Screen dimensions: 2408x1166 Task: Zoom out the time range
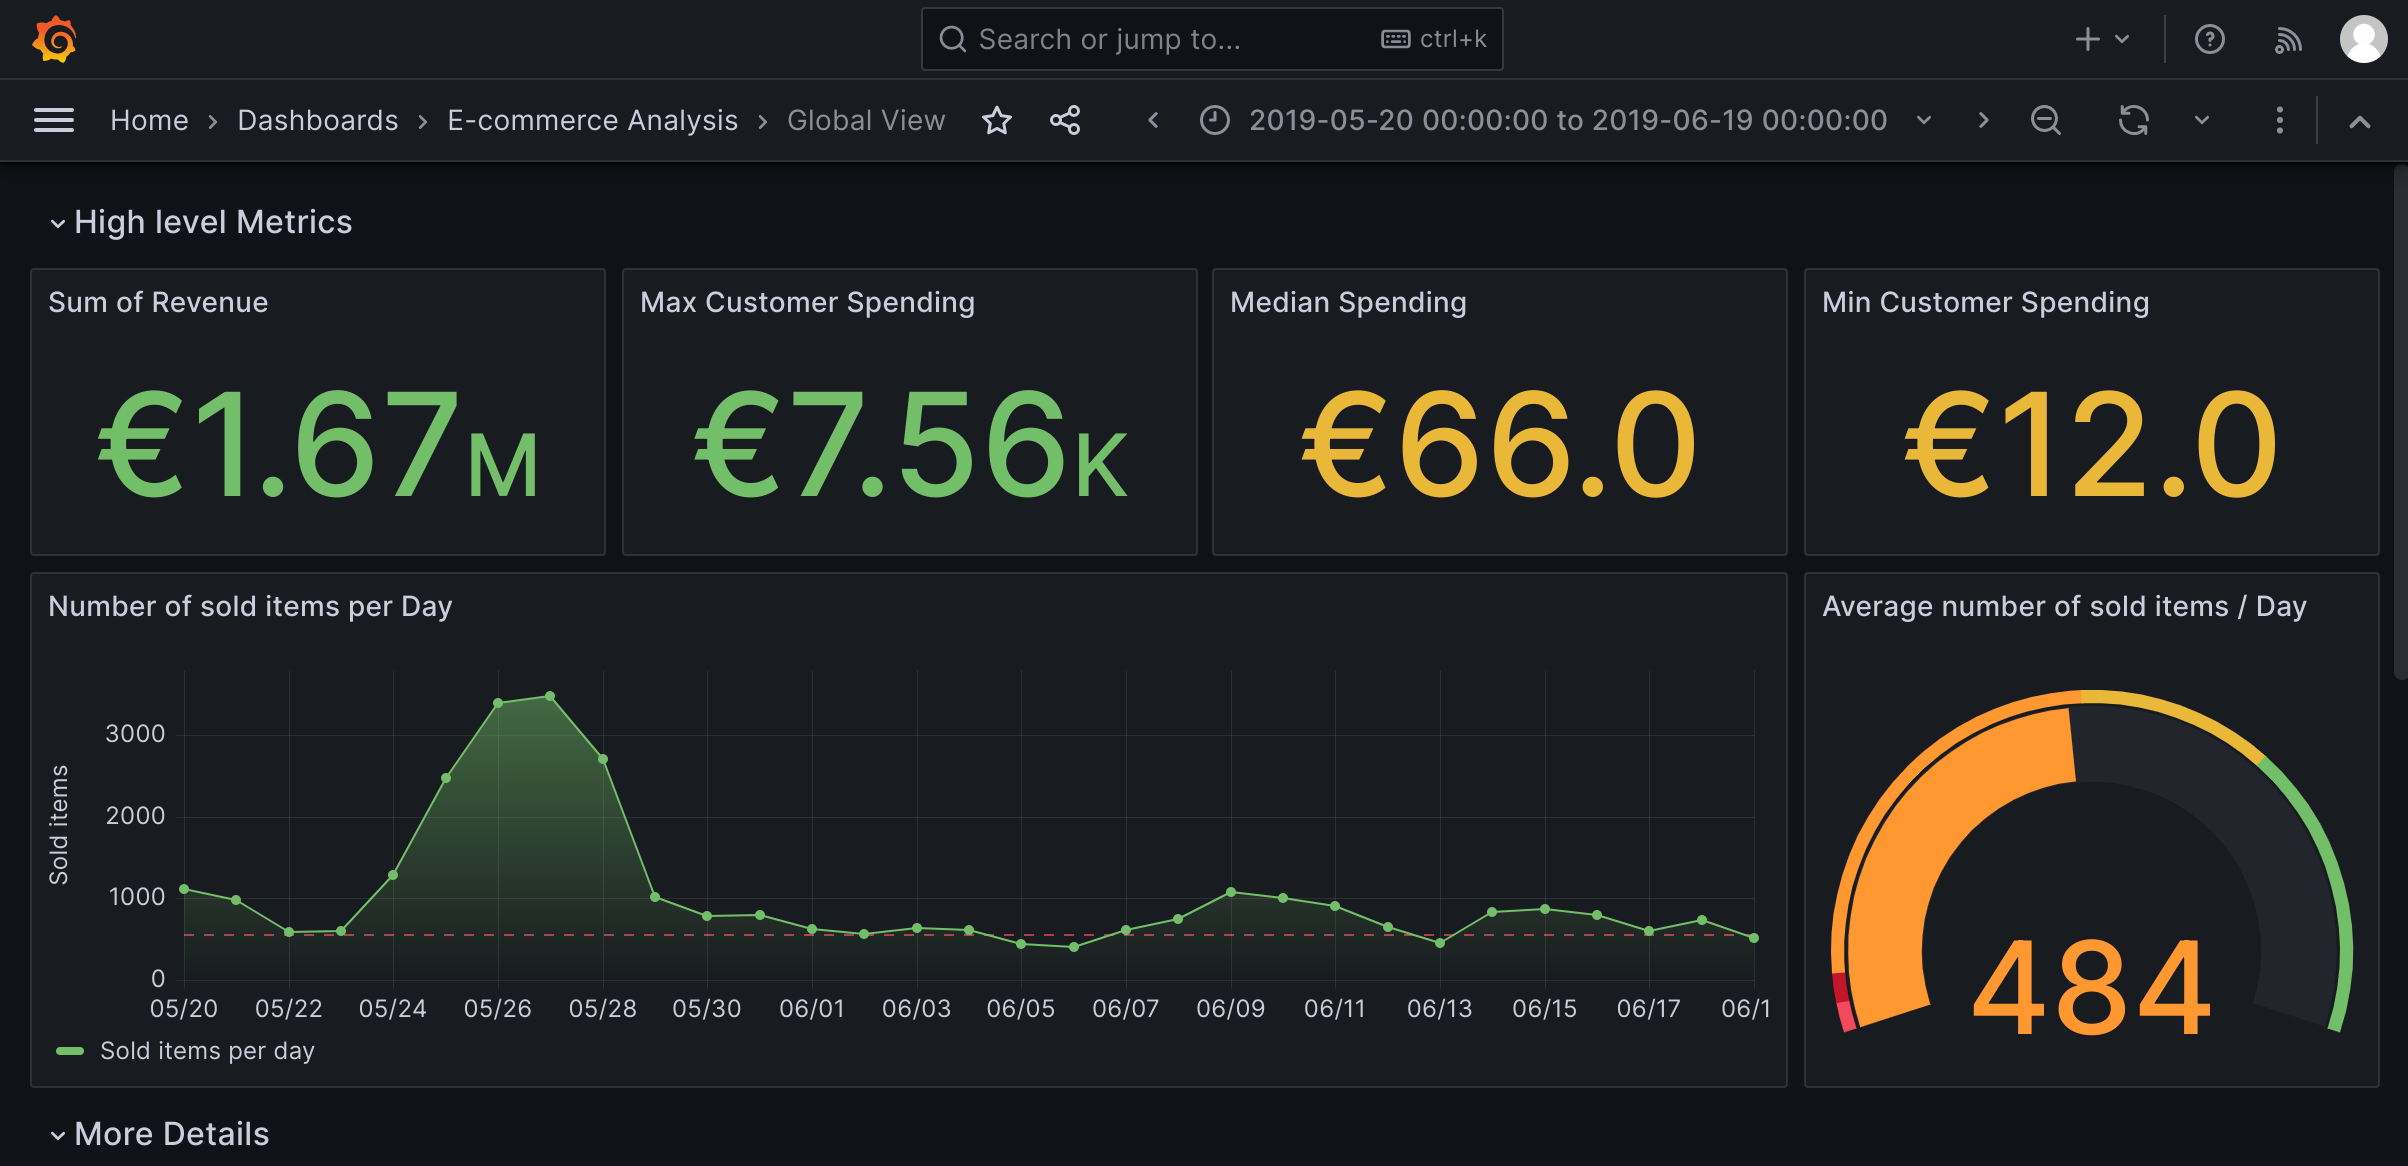pyautogui.click(x=2045, y=120)
